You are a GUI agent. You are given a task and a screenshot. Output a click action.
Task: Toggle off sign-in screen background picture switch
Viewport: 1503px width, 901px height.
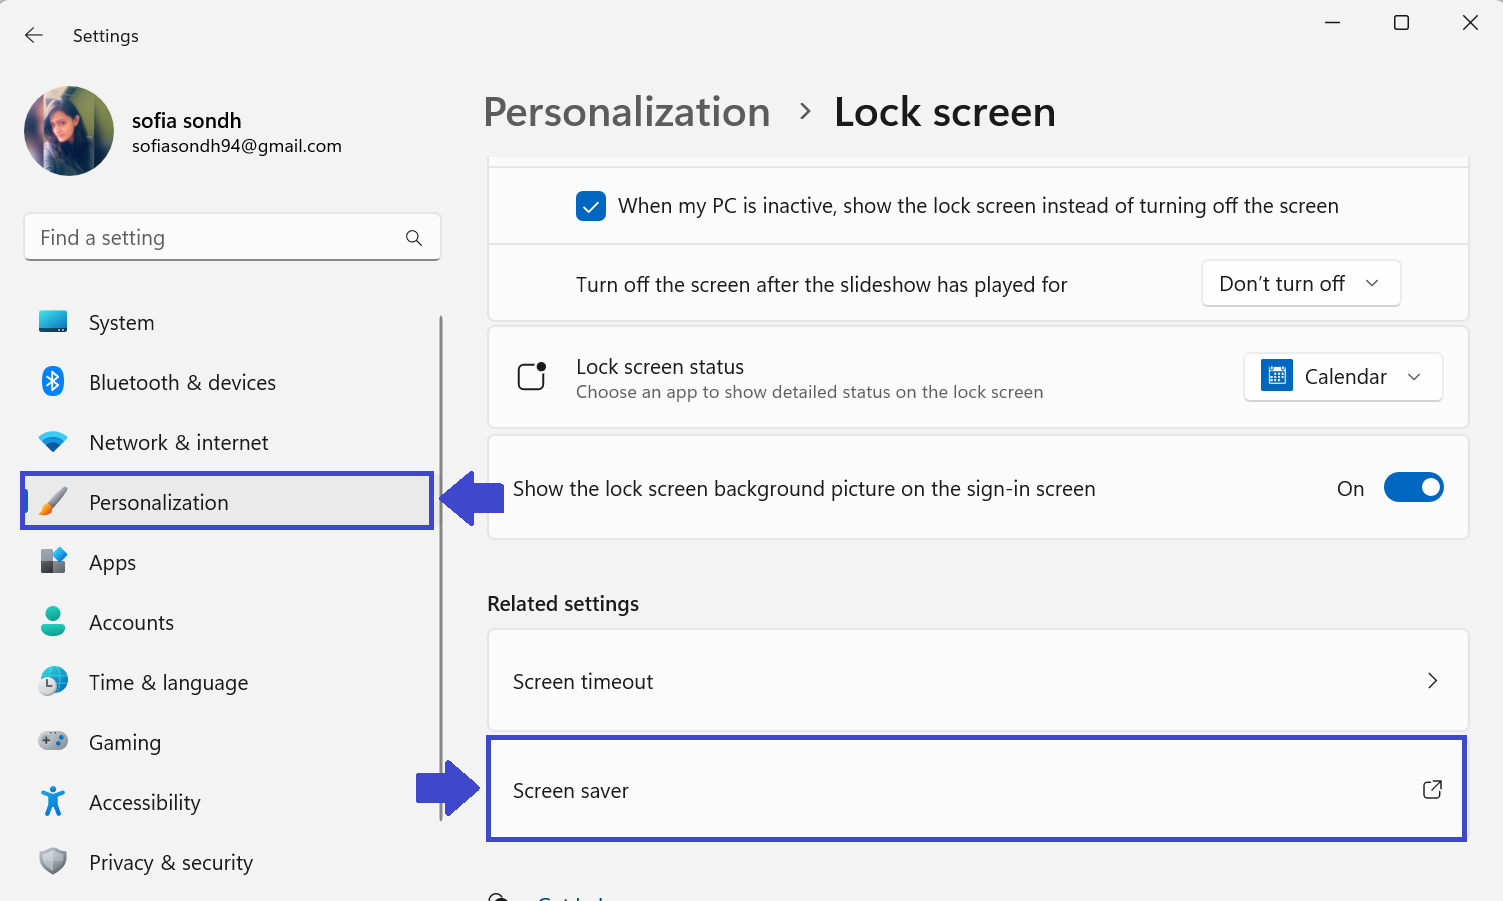(1413, 488)
